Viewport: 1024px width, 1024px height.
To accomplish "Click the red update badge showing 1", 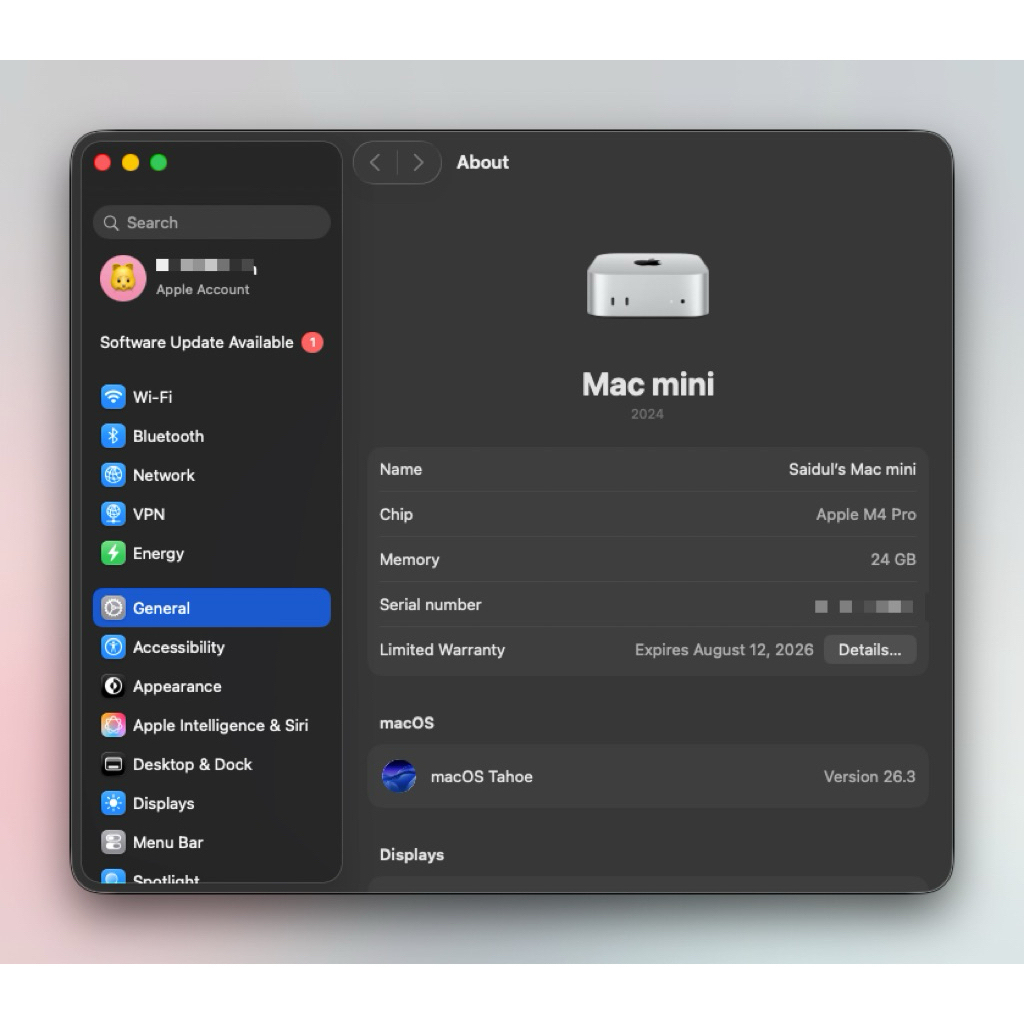I will (312, 342).
